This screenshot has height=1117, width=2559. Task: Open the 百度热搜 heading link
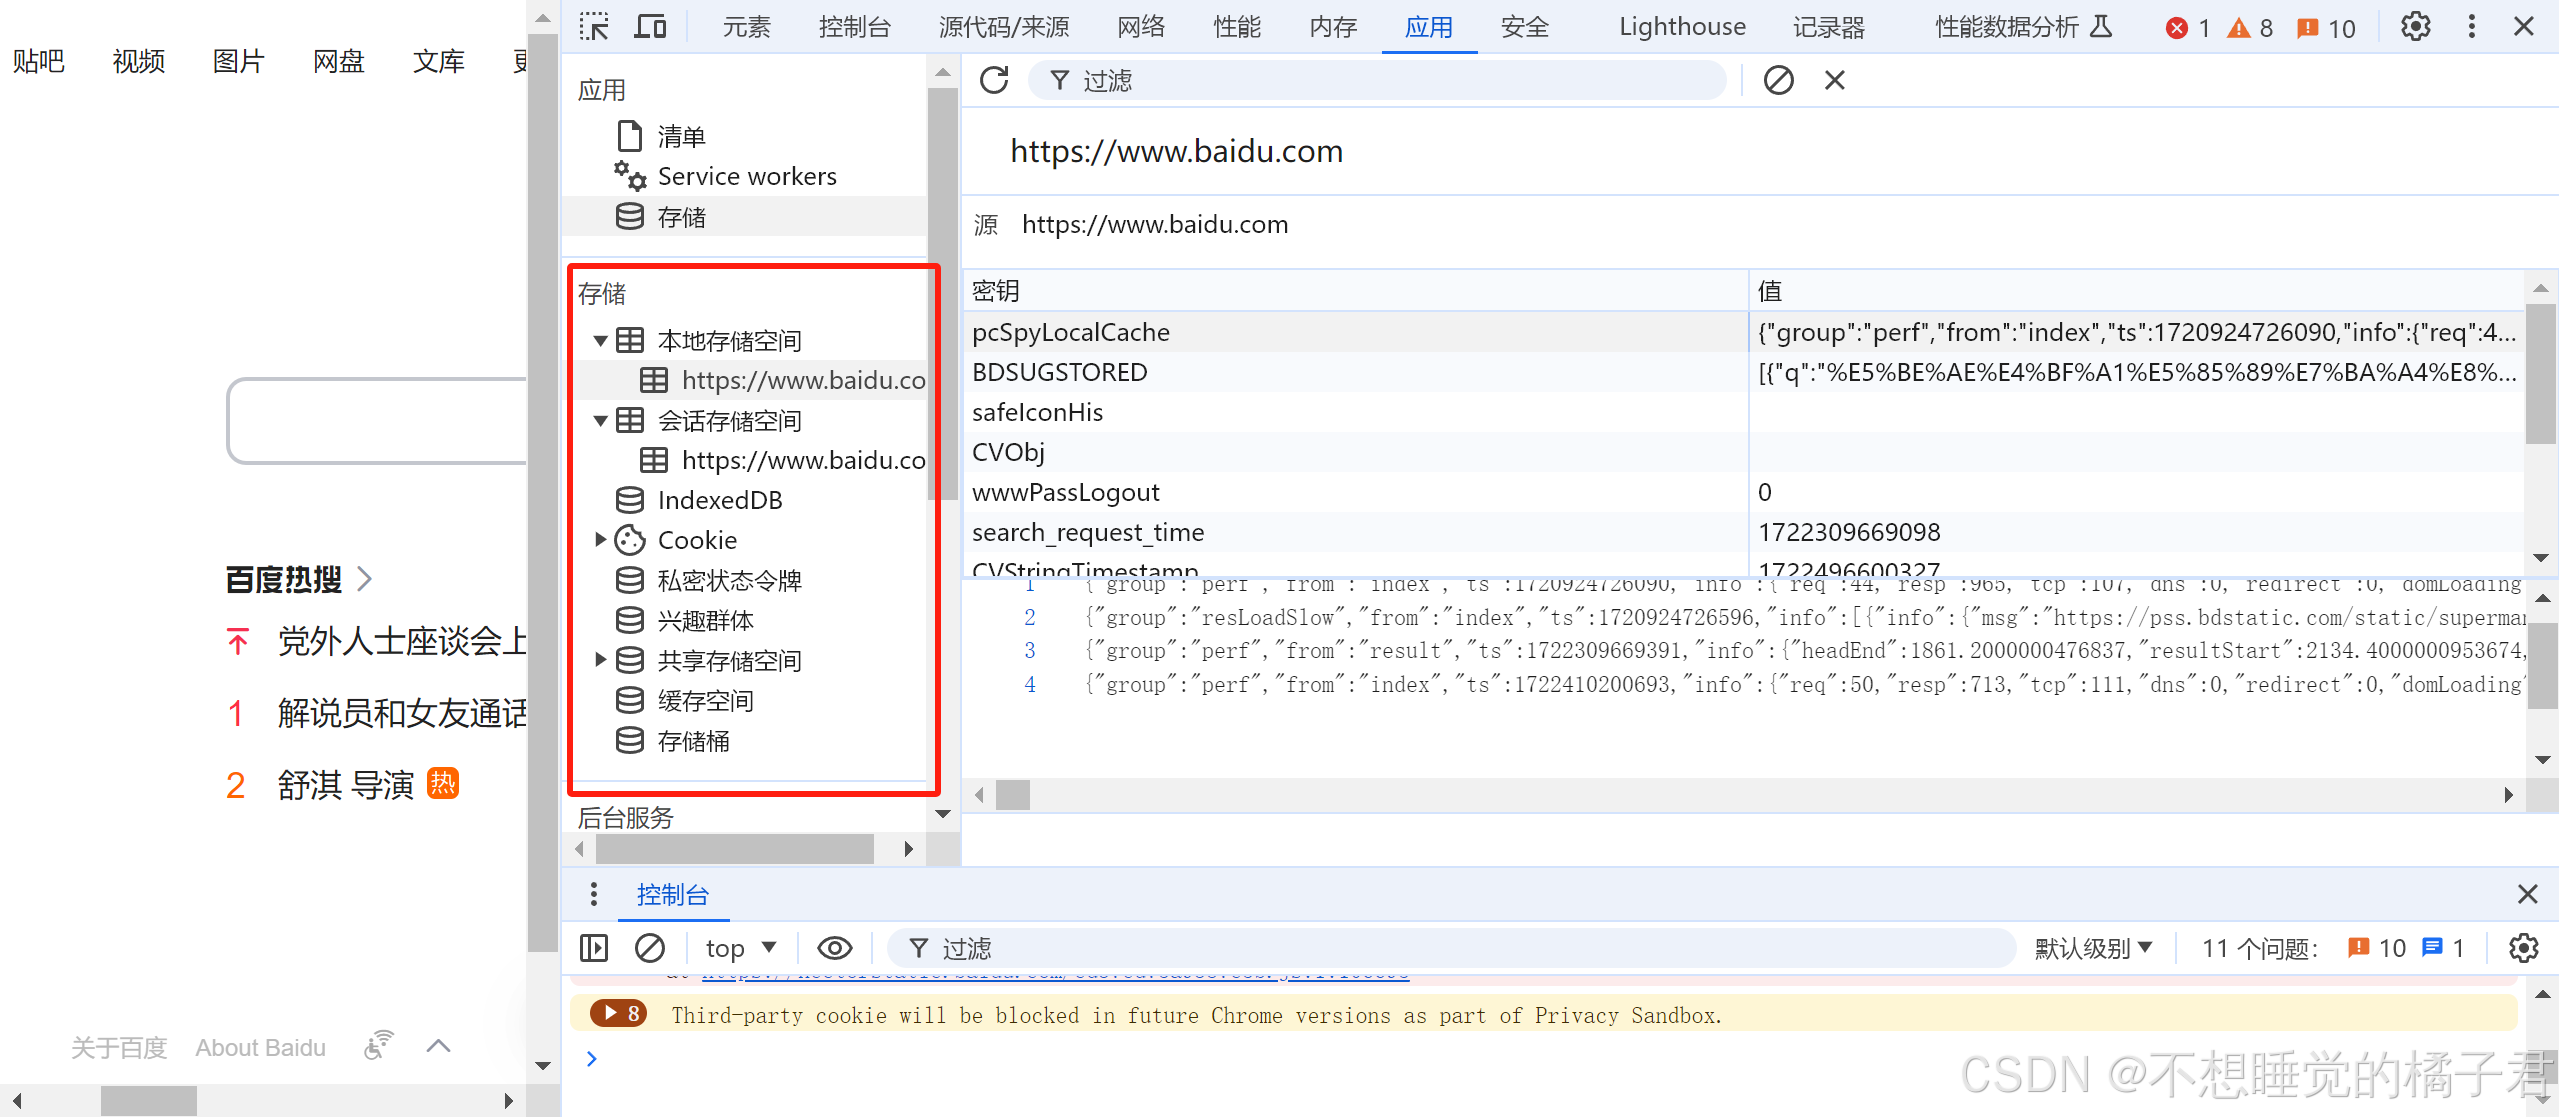[x=298, y=579]
